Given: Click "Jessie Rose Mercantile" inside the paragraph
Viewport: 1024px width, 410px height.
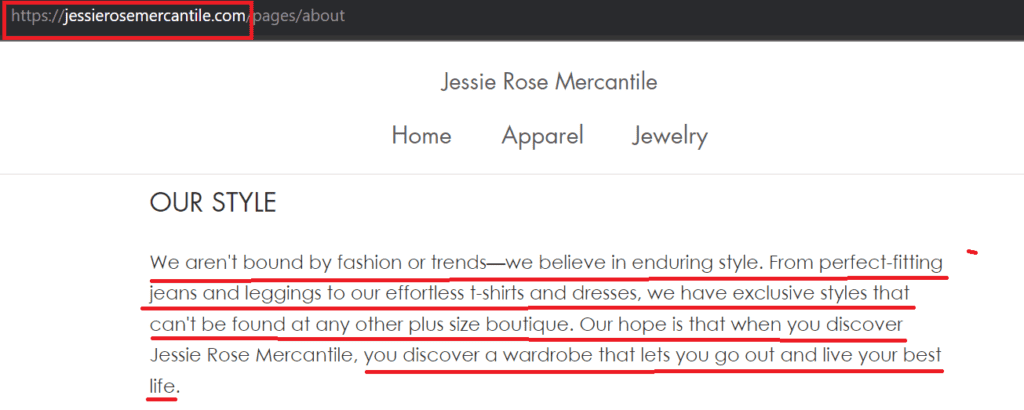Looking at the screenshot, I should [x=252, y=356].
